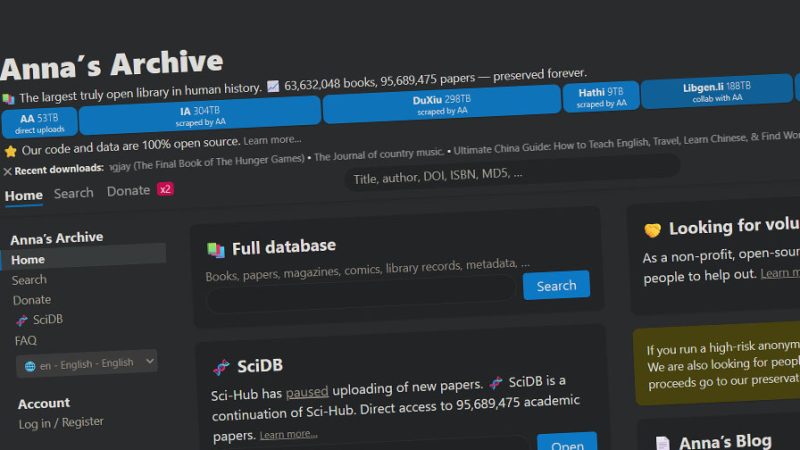Viewport: 800px width, 450px height.
Task: Click the Anna's Archive title heading
Action: pyautogui.click(x=111, y=65)
